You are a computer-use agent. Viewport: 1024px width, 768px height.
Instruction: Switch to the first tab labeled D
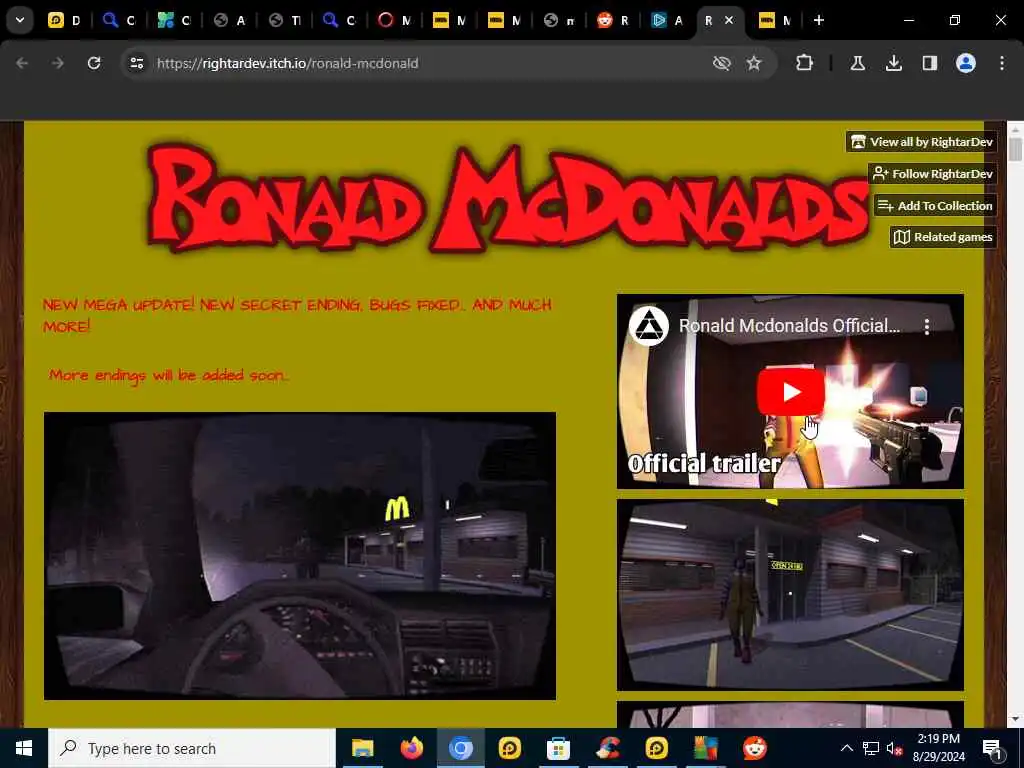65,20
